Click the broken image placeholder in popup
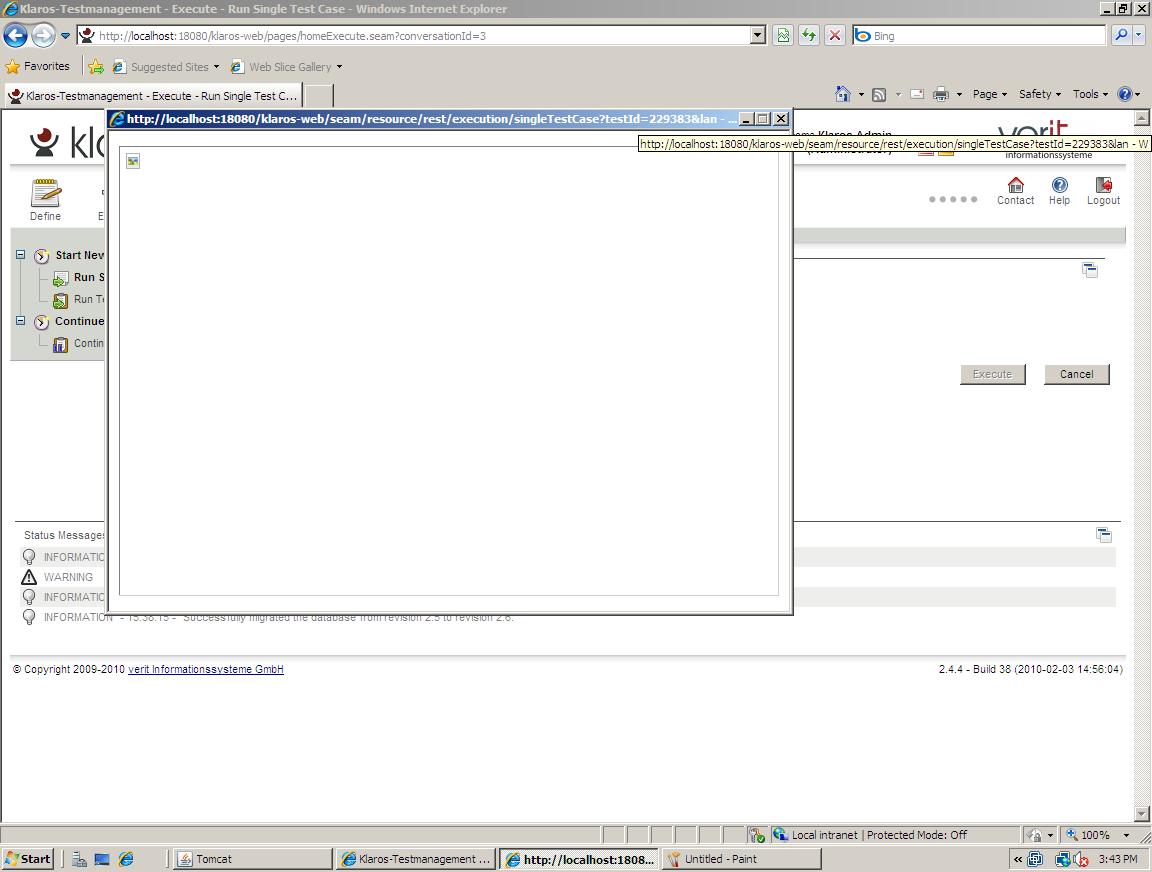1152x872 pixels. [x=133, y=161]
